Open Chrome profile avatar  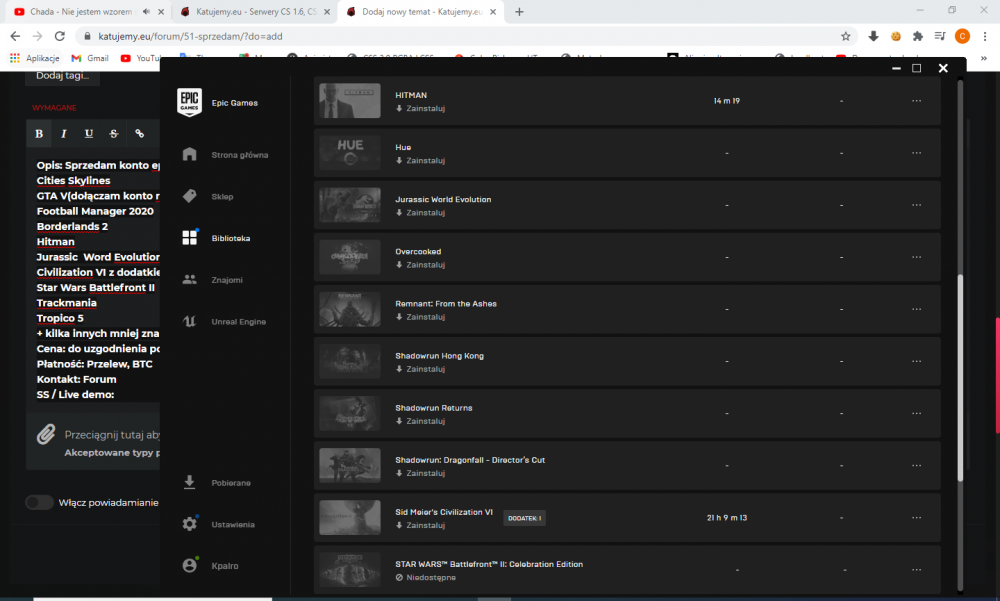[962, 36]
